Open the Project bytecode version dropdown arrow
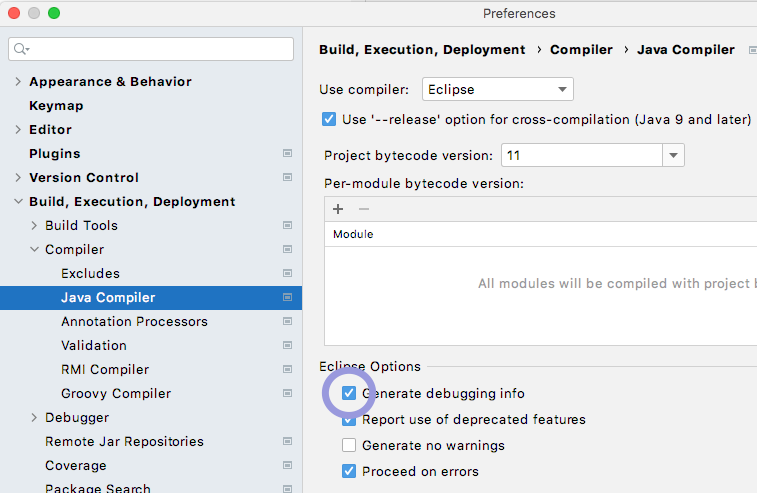This screenshot has height=493, width=757. [673, 156]
